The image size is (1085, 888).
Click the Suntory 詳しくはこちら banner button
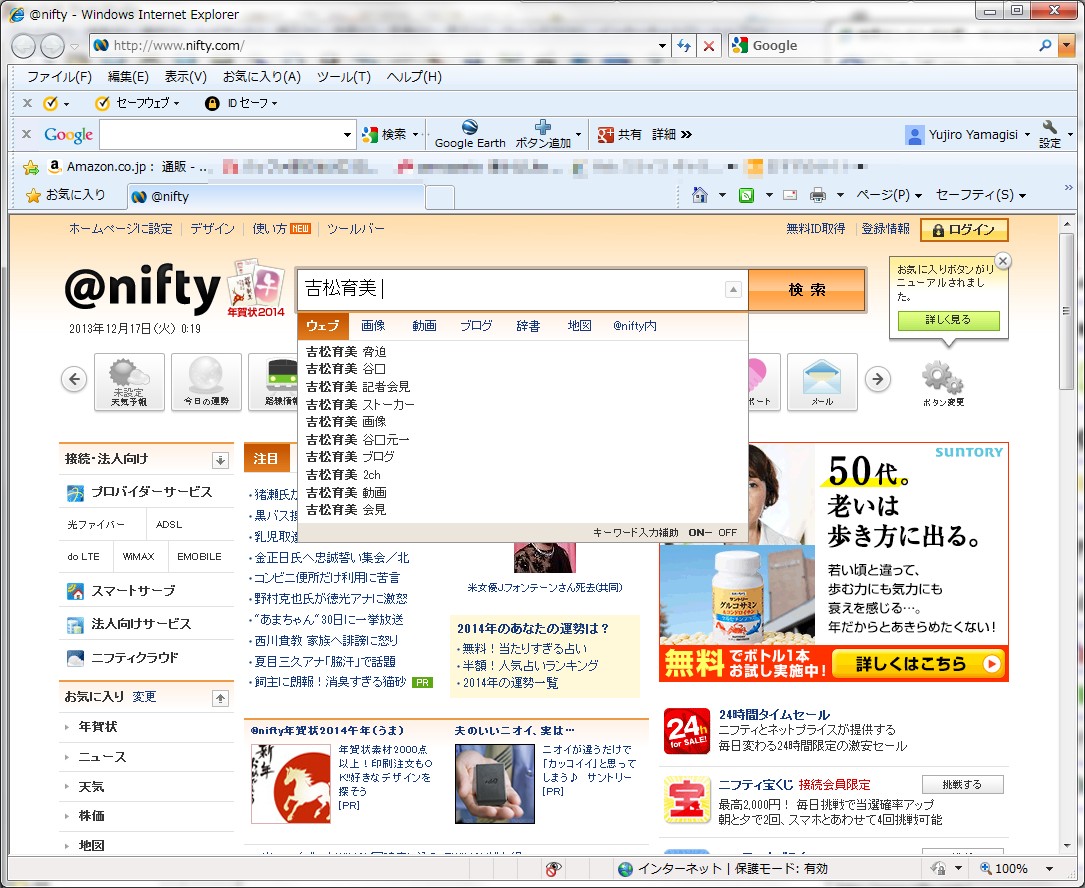point(917,664)
